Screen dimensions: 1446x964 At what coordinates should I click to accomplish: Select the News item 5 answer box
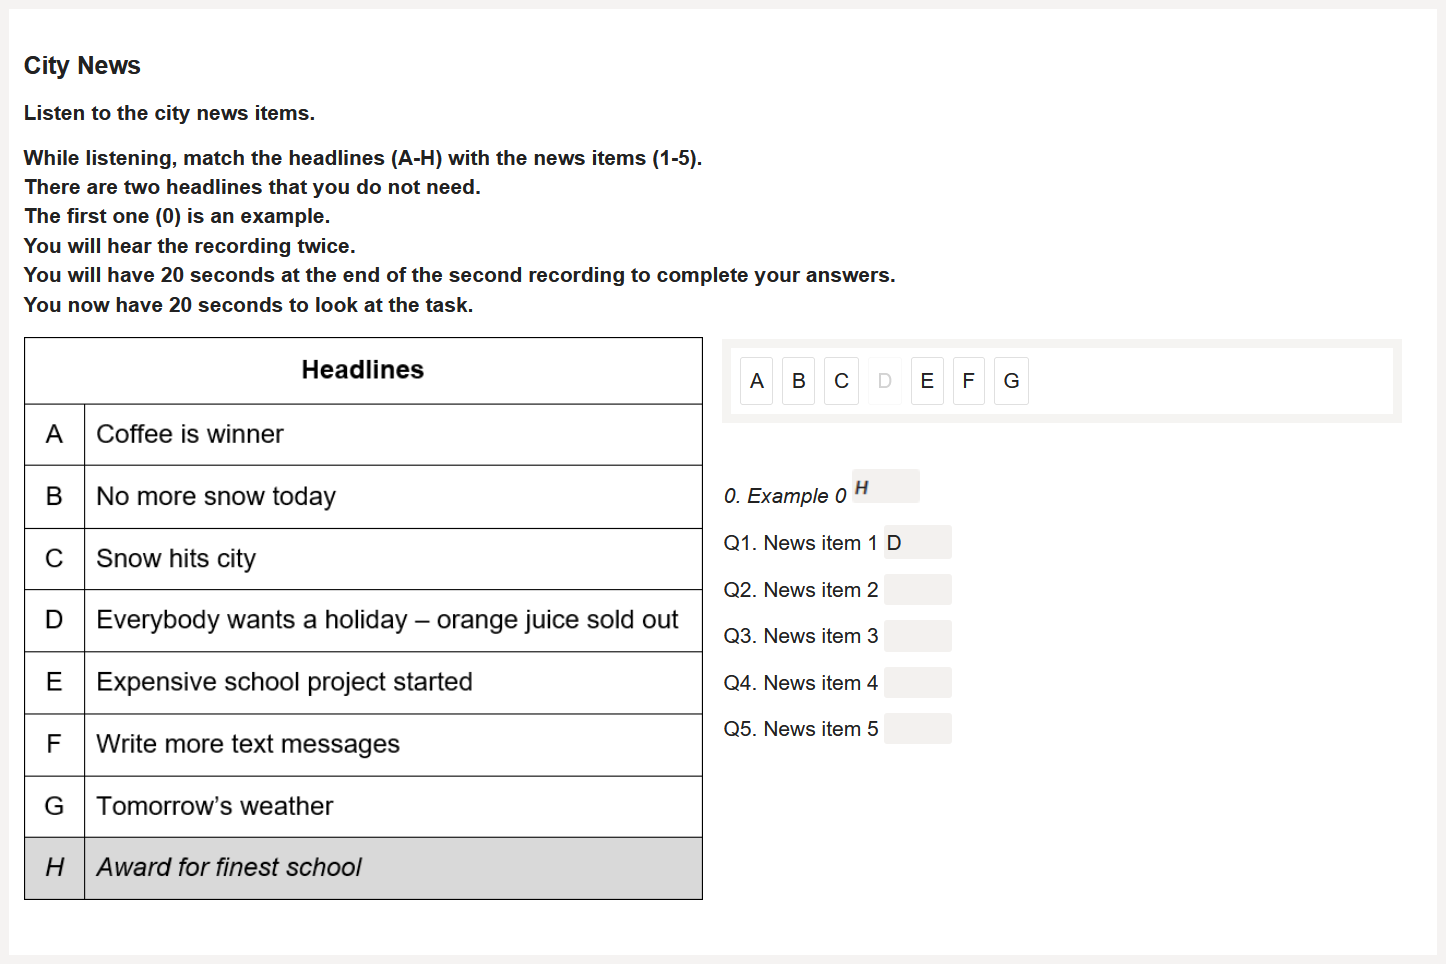[x=917, y=729]
